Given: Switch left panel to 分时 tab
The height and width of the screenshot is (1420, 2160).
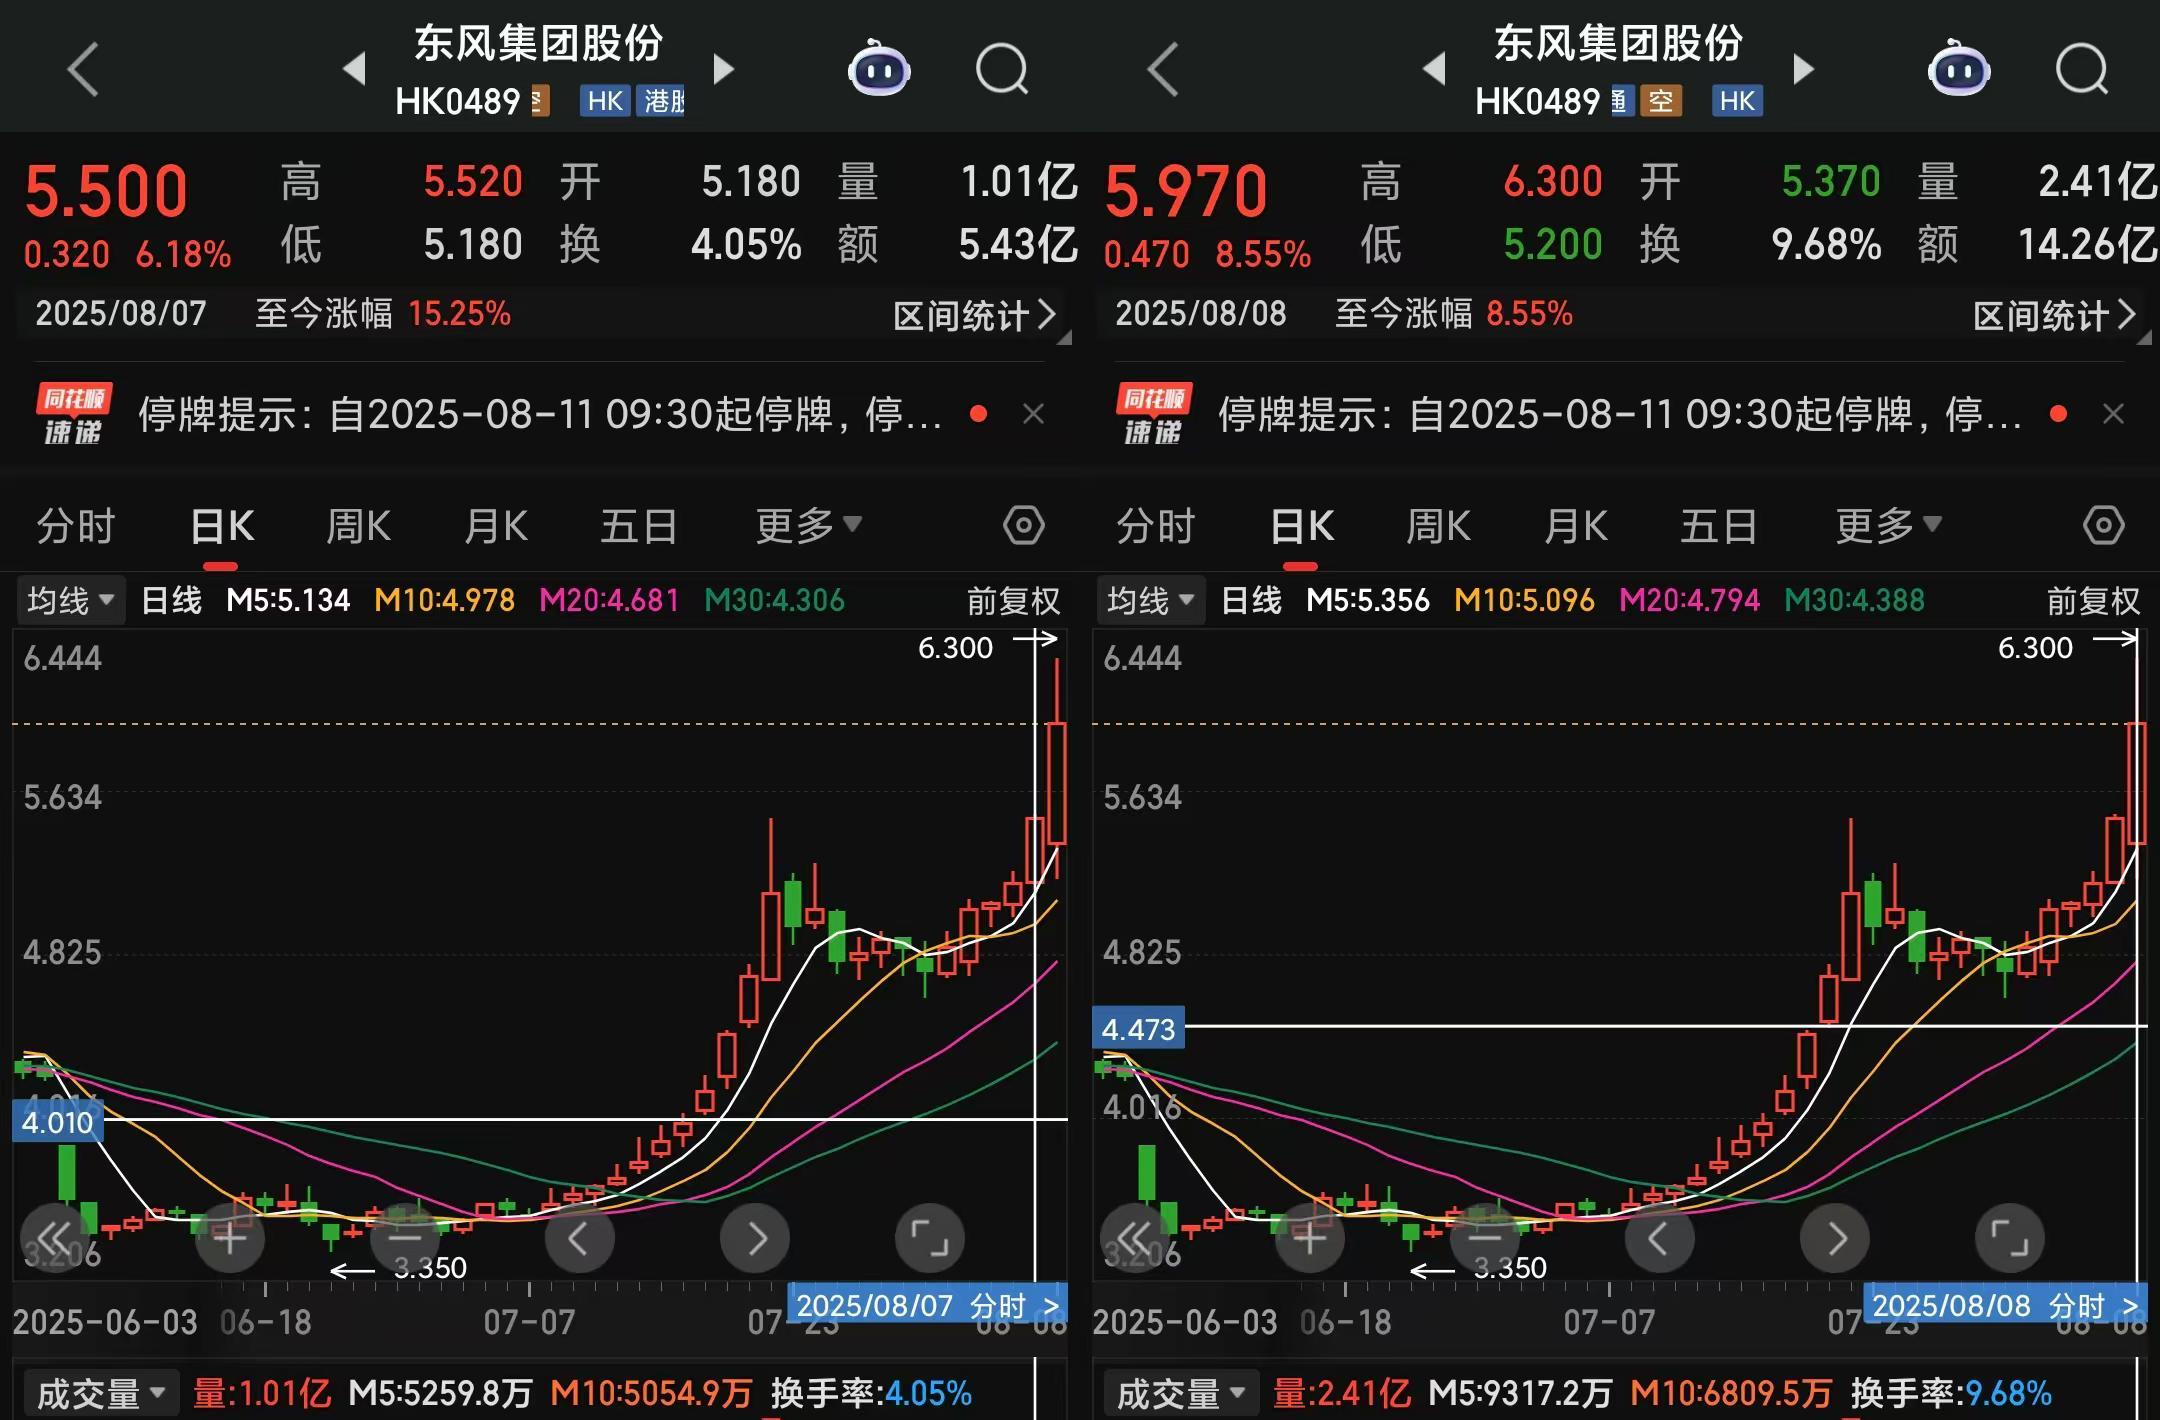Looking at the screenshot, I should (x=76, y=525).
